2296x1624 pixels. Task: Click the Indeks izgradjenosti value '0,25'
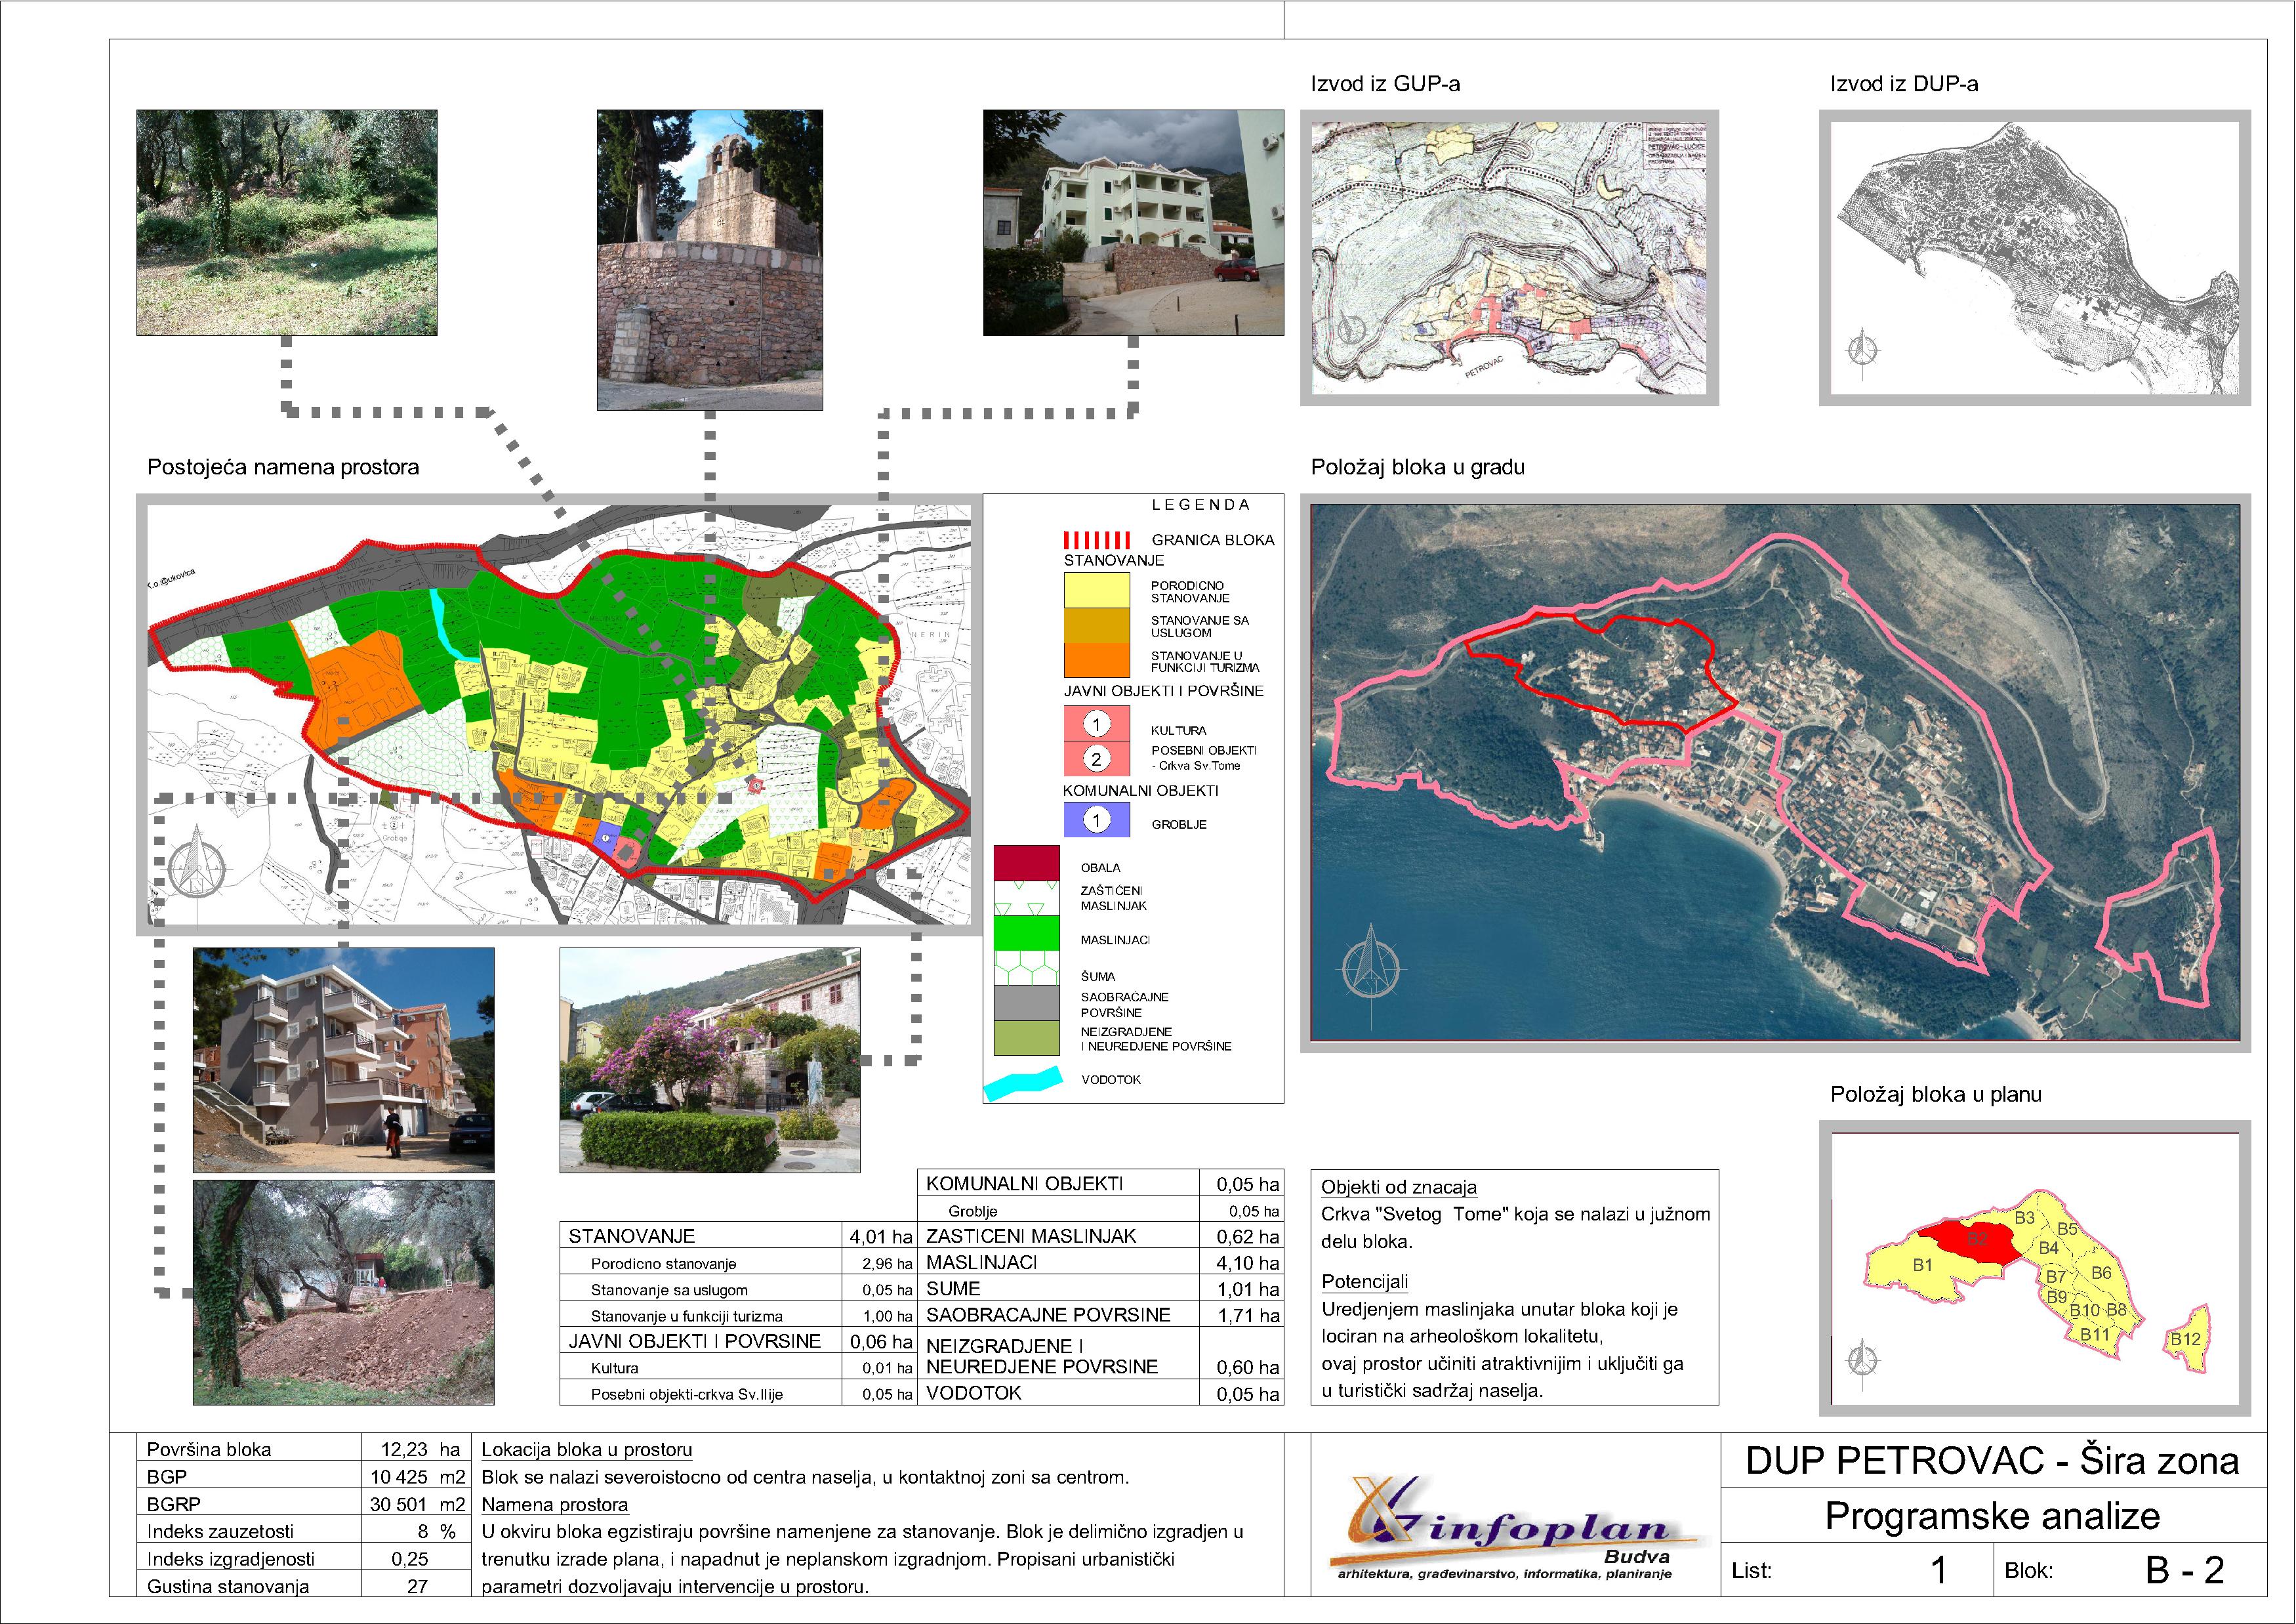410,1558
